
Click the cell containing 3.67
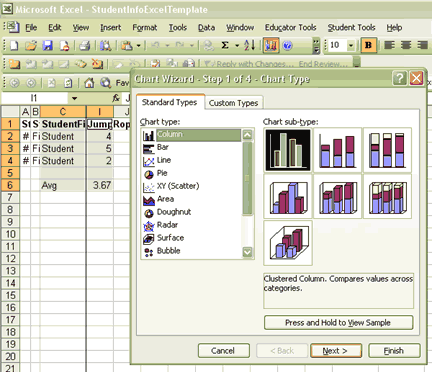[x=100, y=185]
